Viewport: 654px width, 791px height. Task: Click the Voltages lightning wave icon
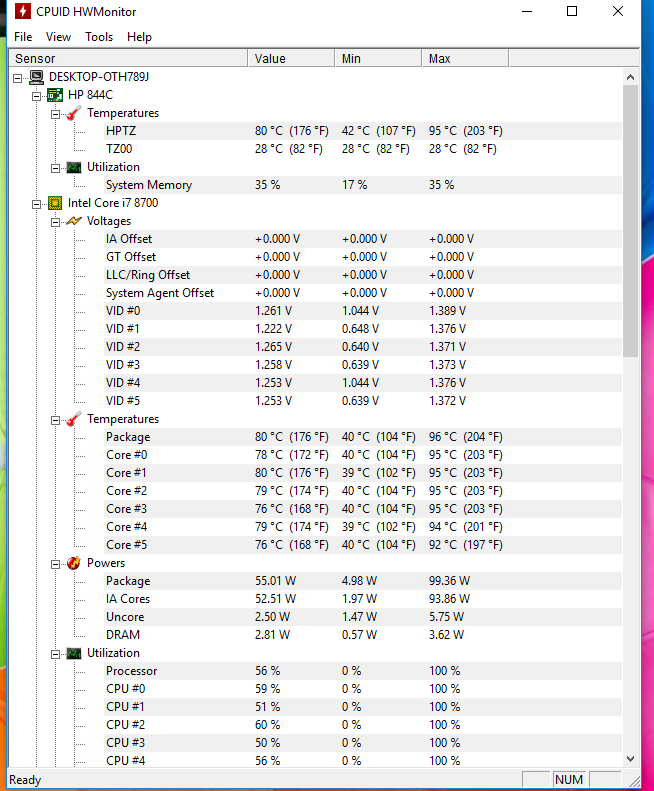[x=74, y=221]
